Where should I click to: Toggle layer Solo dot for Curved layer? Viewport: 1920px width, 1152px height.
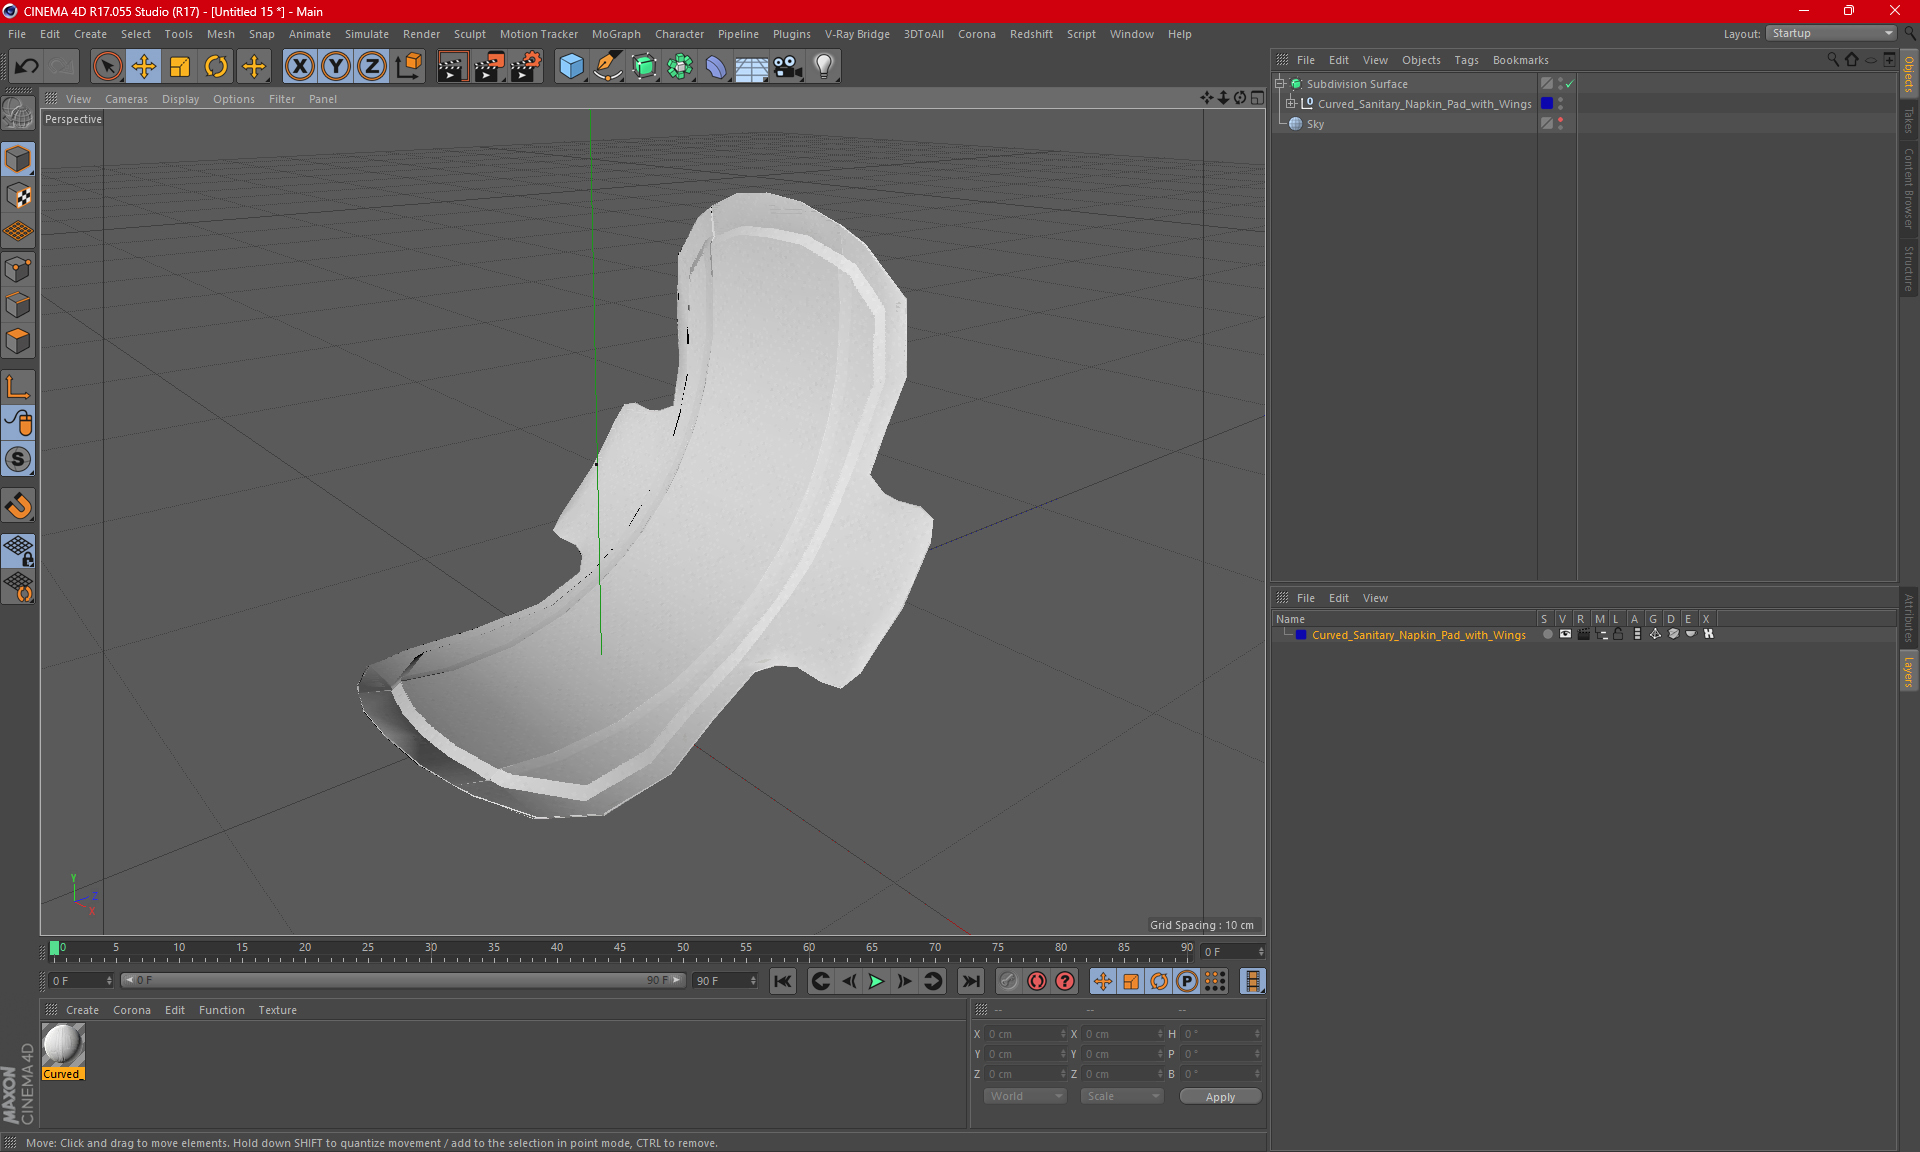[x=1547, y=634]
